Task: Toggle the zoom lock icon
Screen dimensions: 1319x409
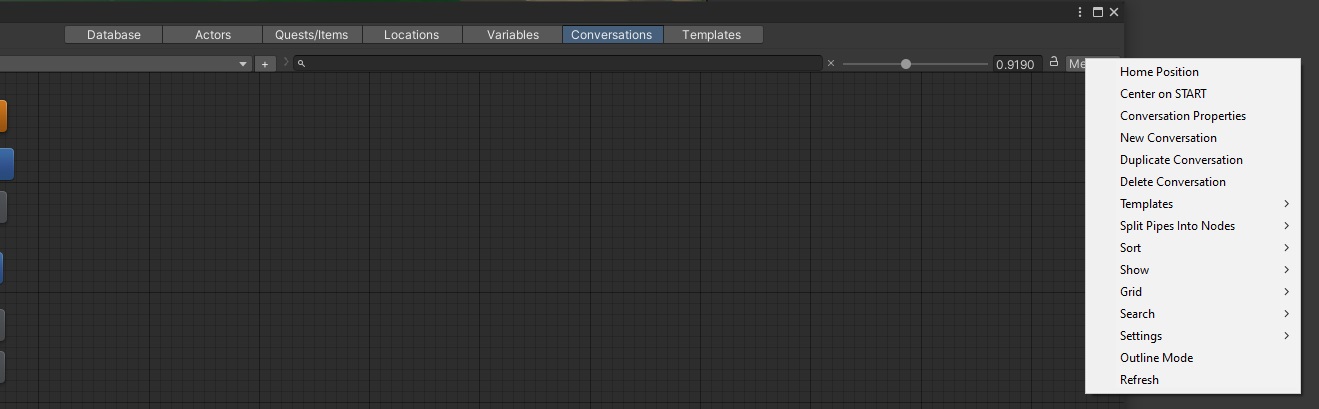Action: tap(1053, 62)
